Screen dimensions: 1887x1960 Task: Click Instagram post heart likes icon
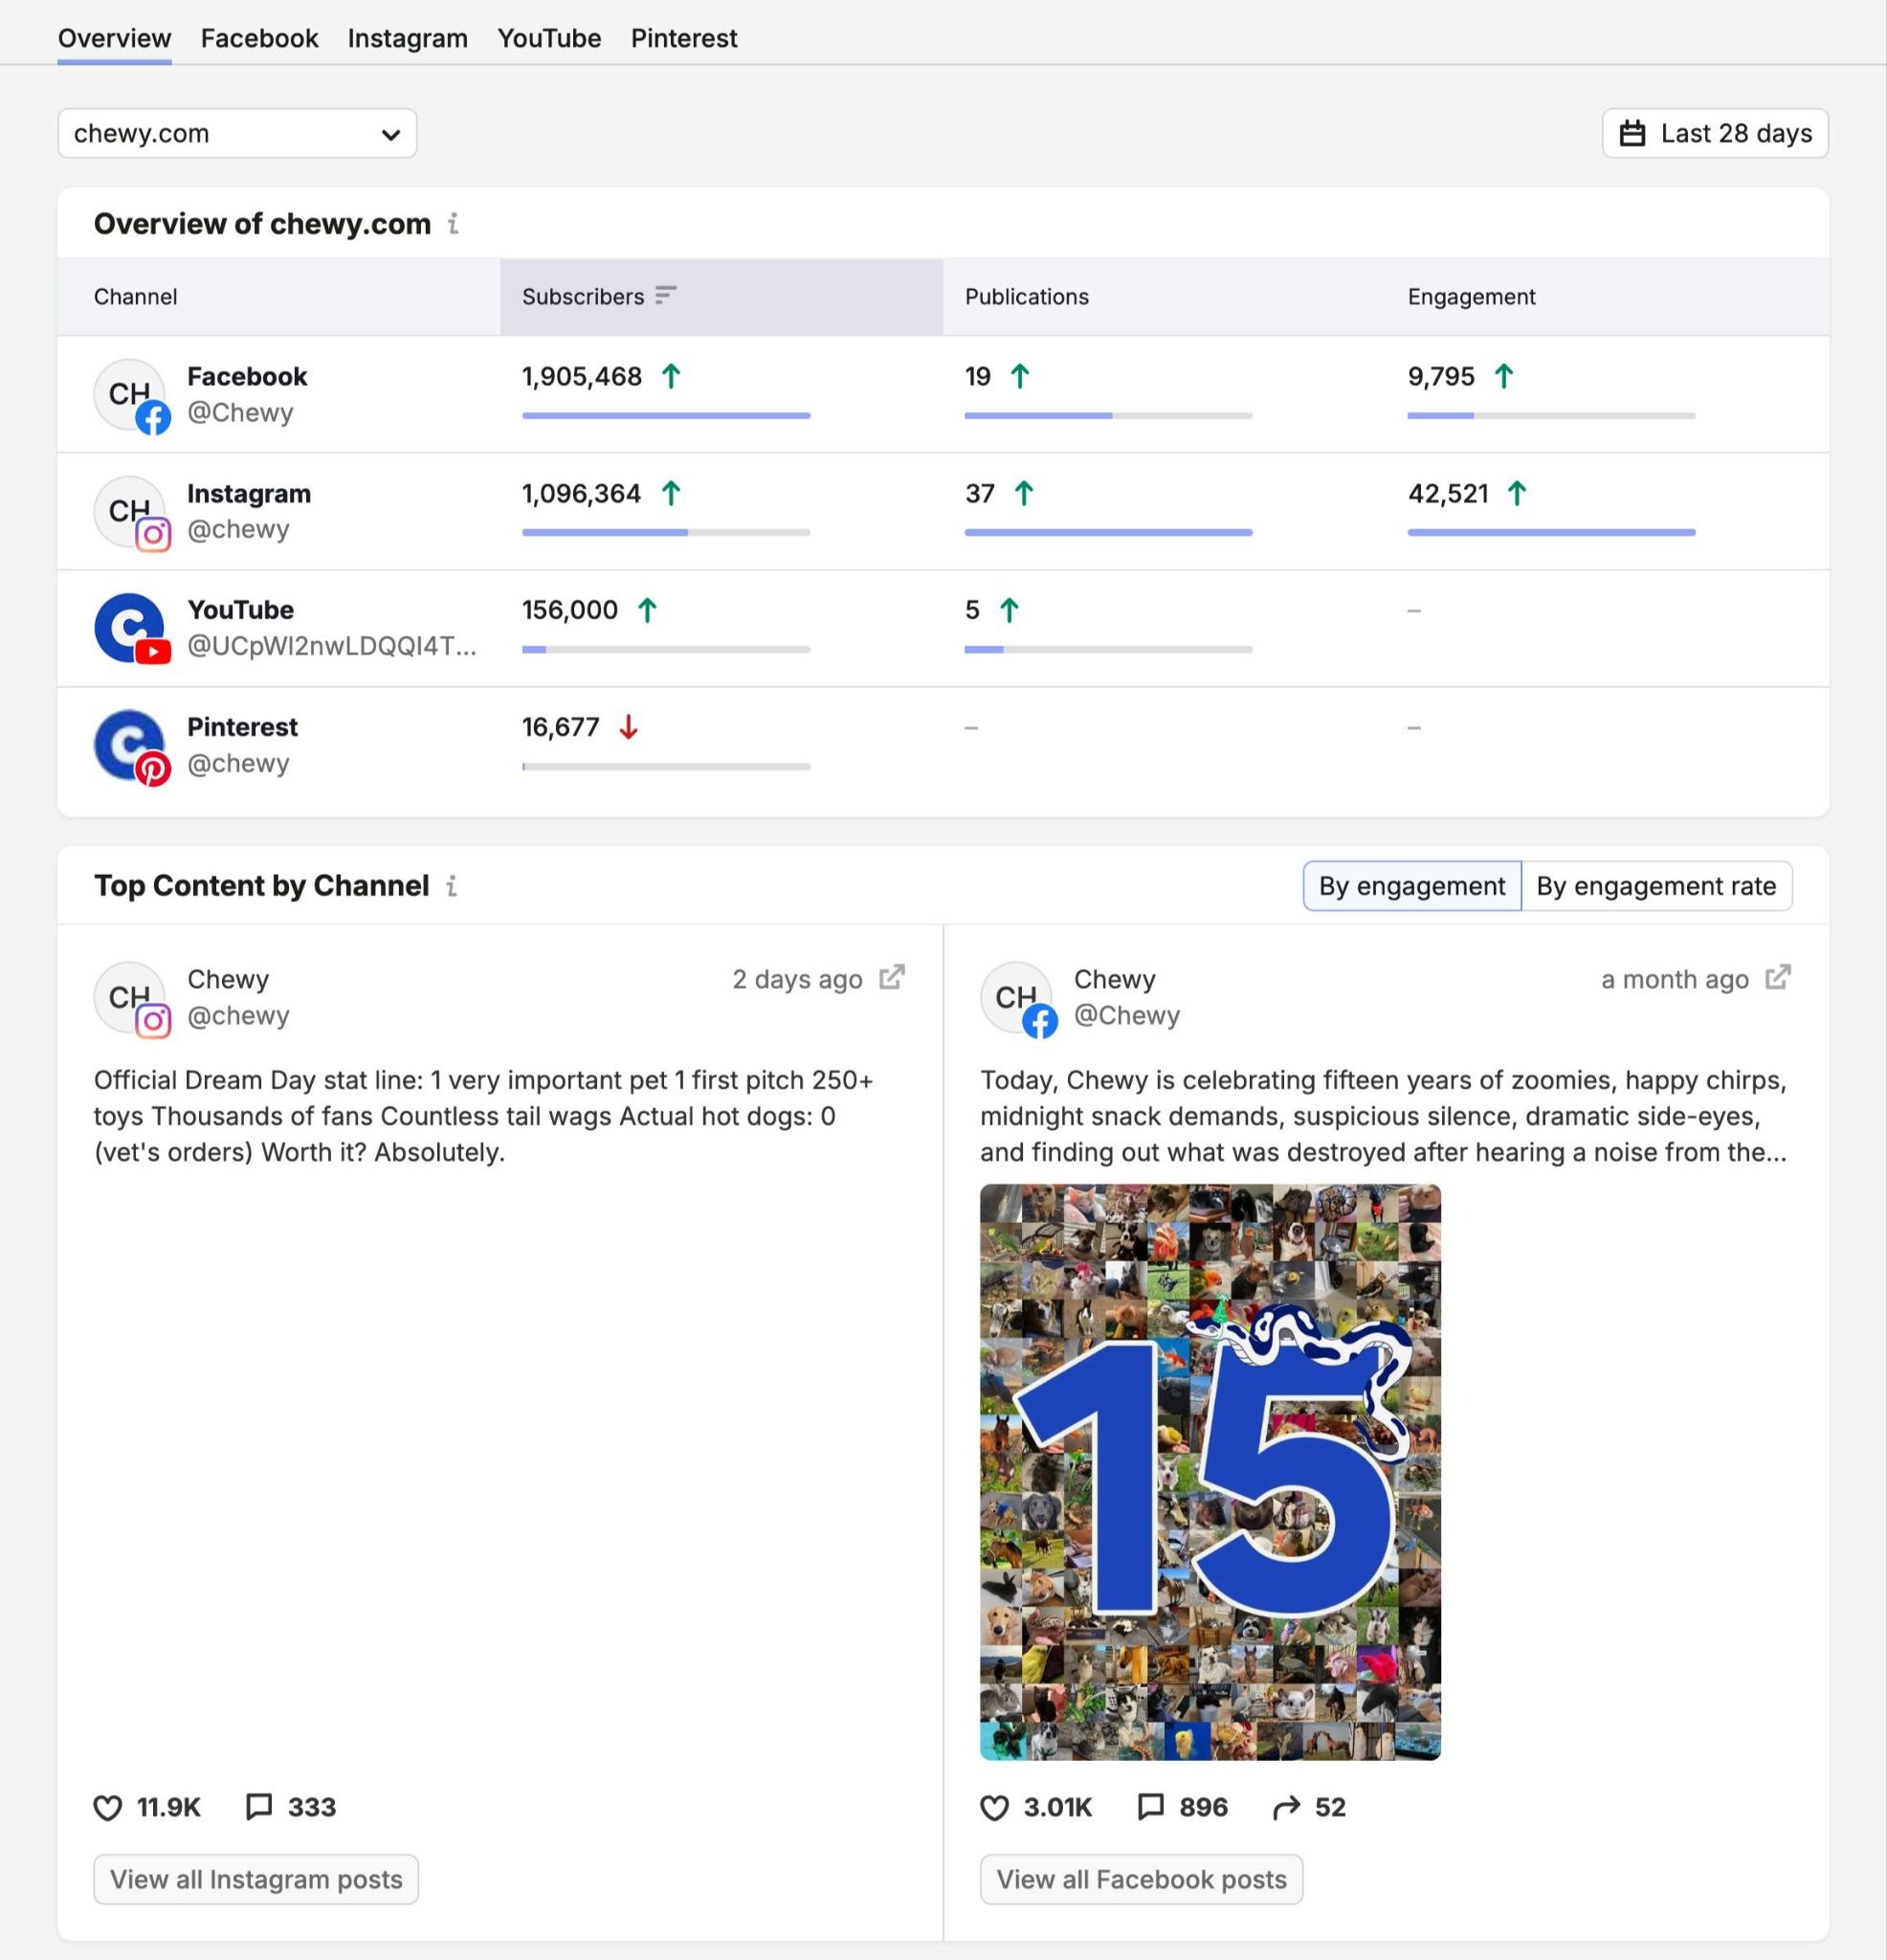pos(107,1808)
